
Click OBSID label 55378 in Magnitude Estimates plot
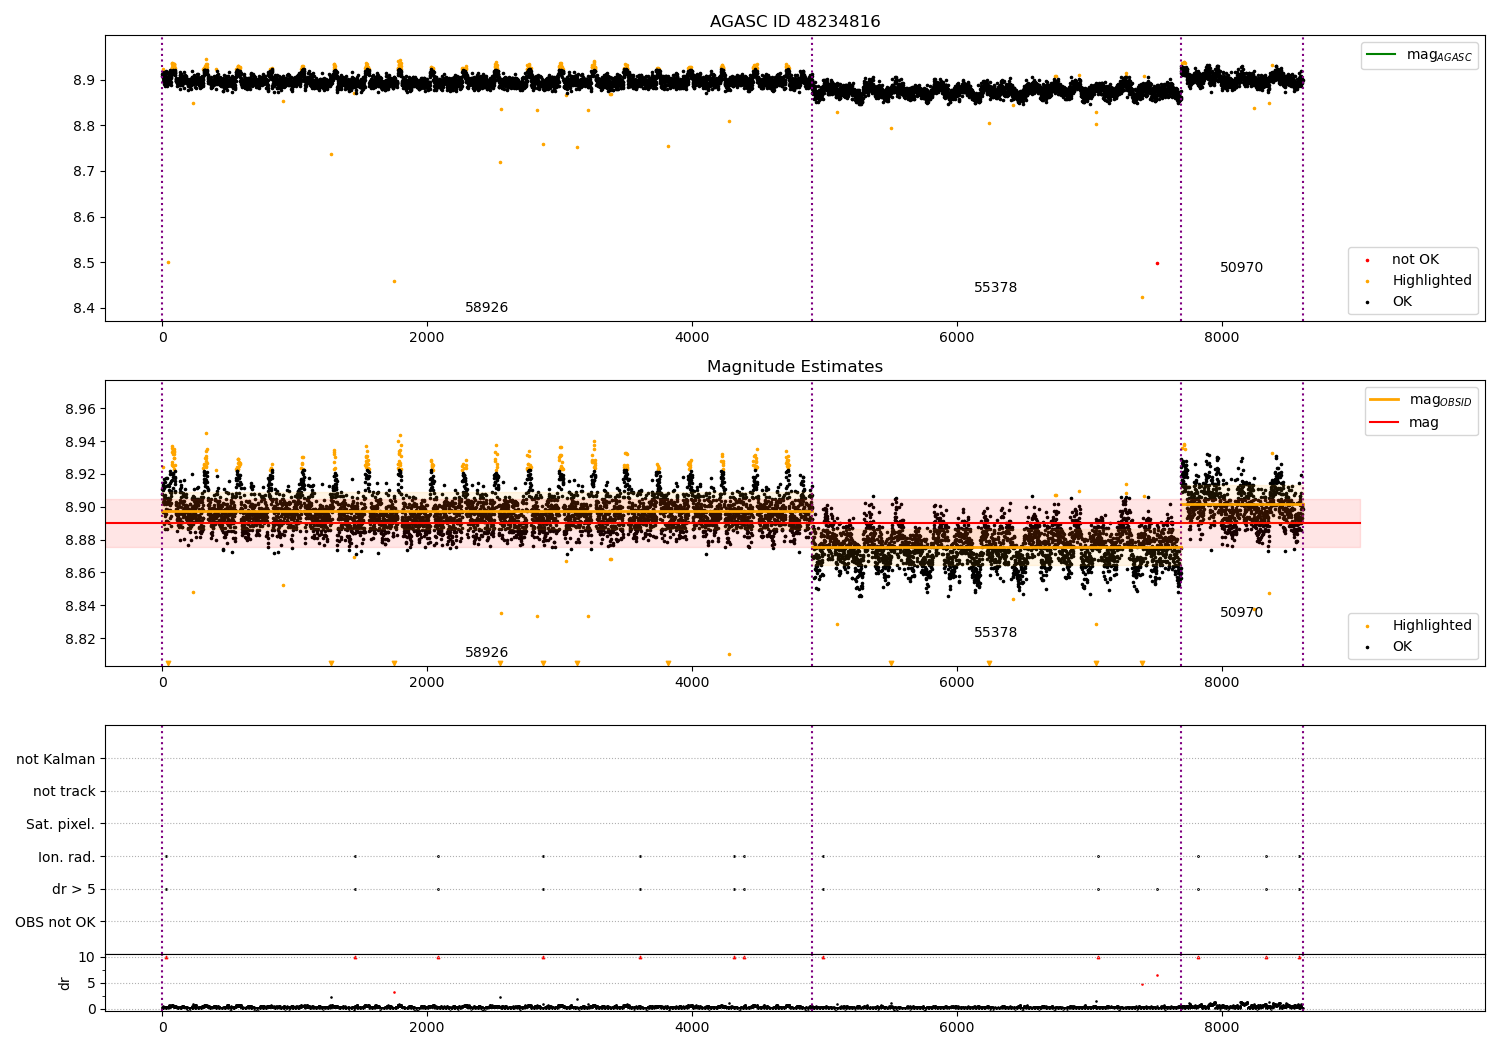pos(995,632)
